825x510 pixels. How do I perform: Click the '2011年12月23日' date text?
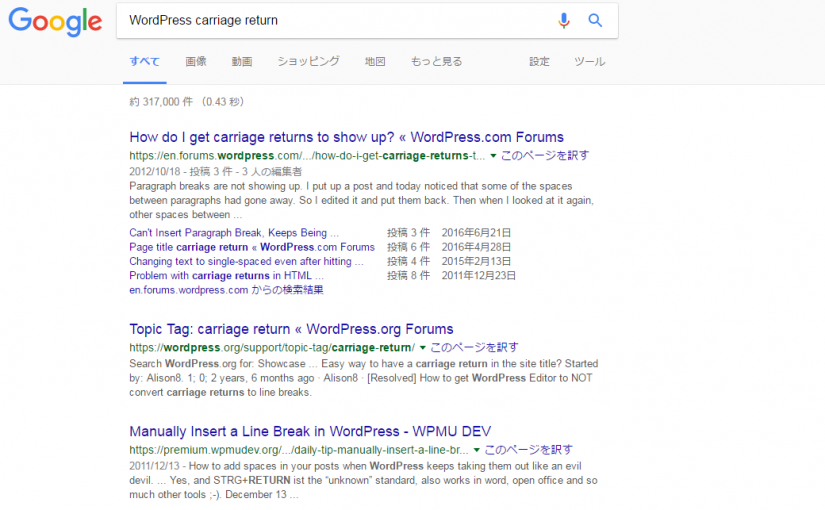pyautogui.click(x=479, y=275)
